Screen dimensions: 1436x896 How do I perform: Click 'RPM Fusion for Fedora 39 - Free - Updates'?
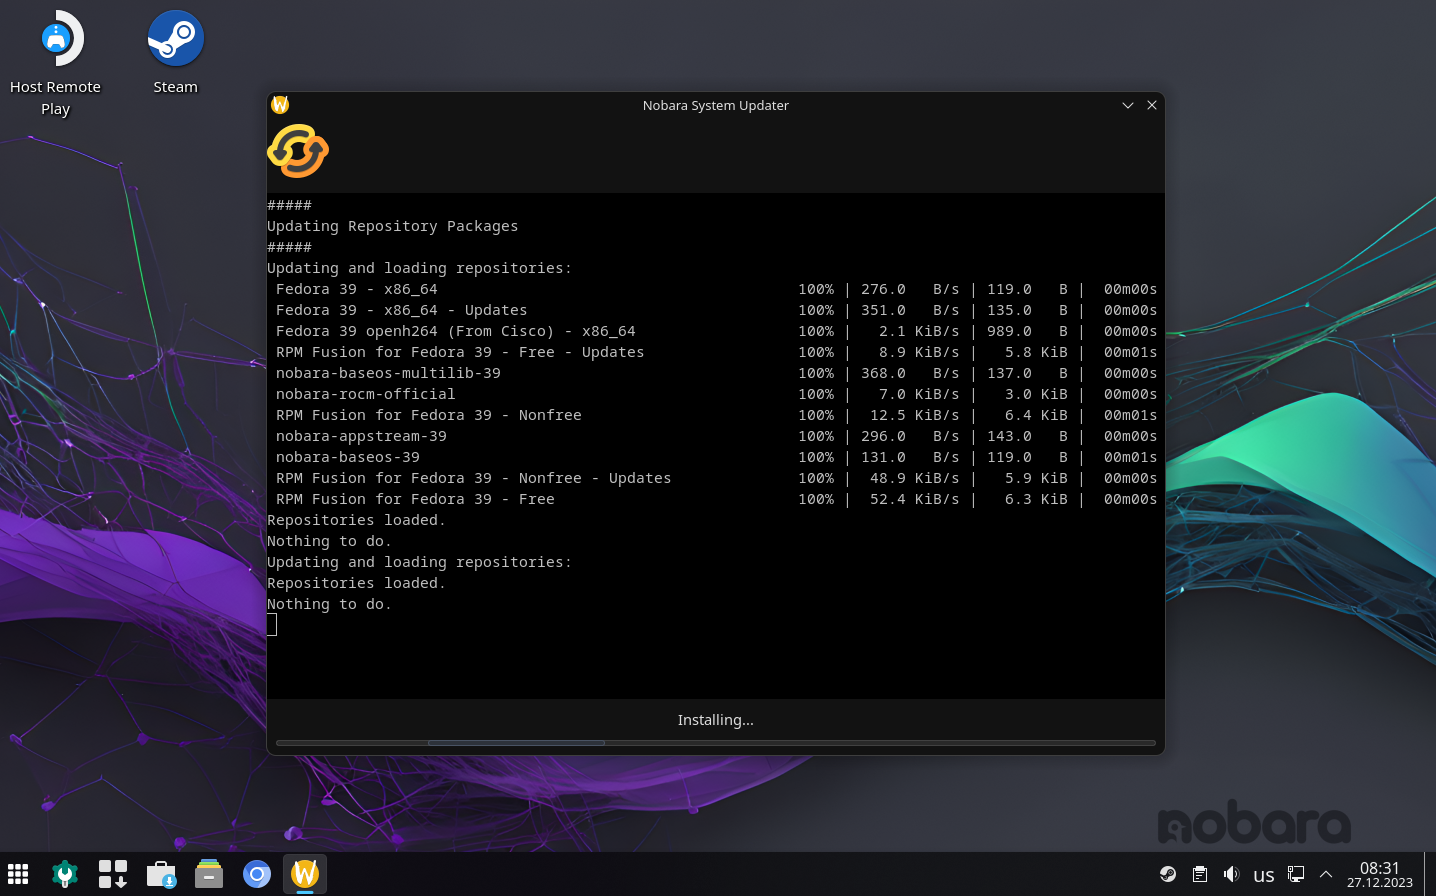coord(460,352)
